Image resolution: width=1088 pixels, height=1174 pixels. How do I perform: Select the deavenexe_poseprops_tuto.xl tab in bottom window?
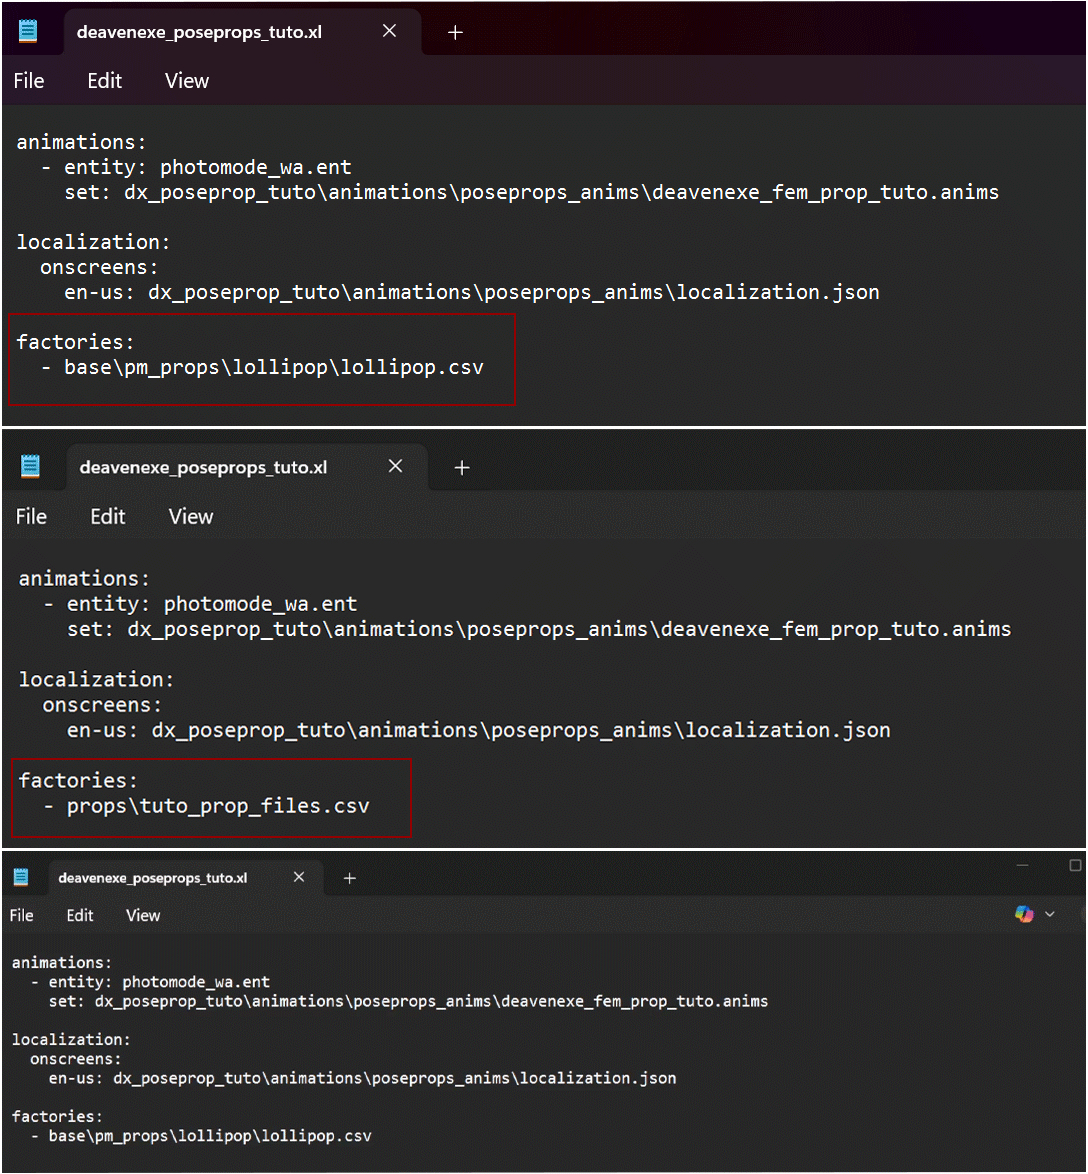pos(152,878)
